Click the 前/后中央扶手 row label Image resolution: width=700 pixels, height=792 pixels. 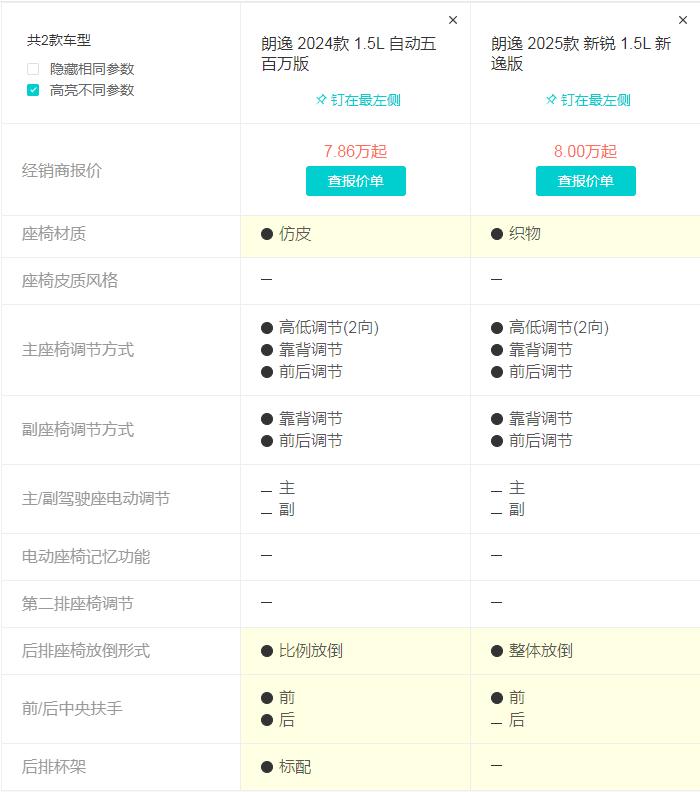pyautogui.click(x=72, y=708)
